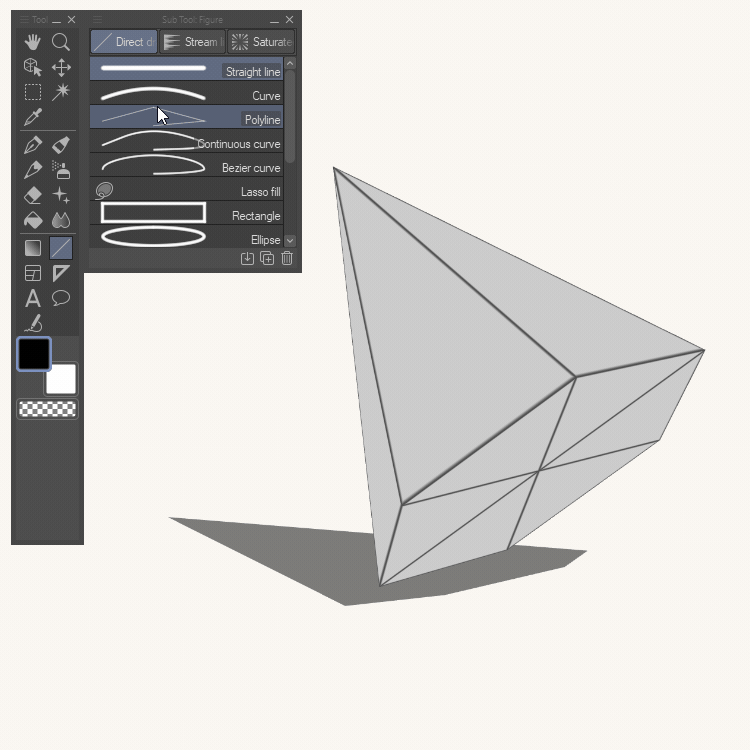Open the Tool palette menu icon
Image resolution: width=750 pixels, height=750 pixels.
tap(24, 20)
